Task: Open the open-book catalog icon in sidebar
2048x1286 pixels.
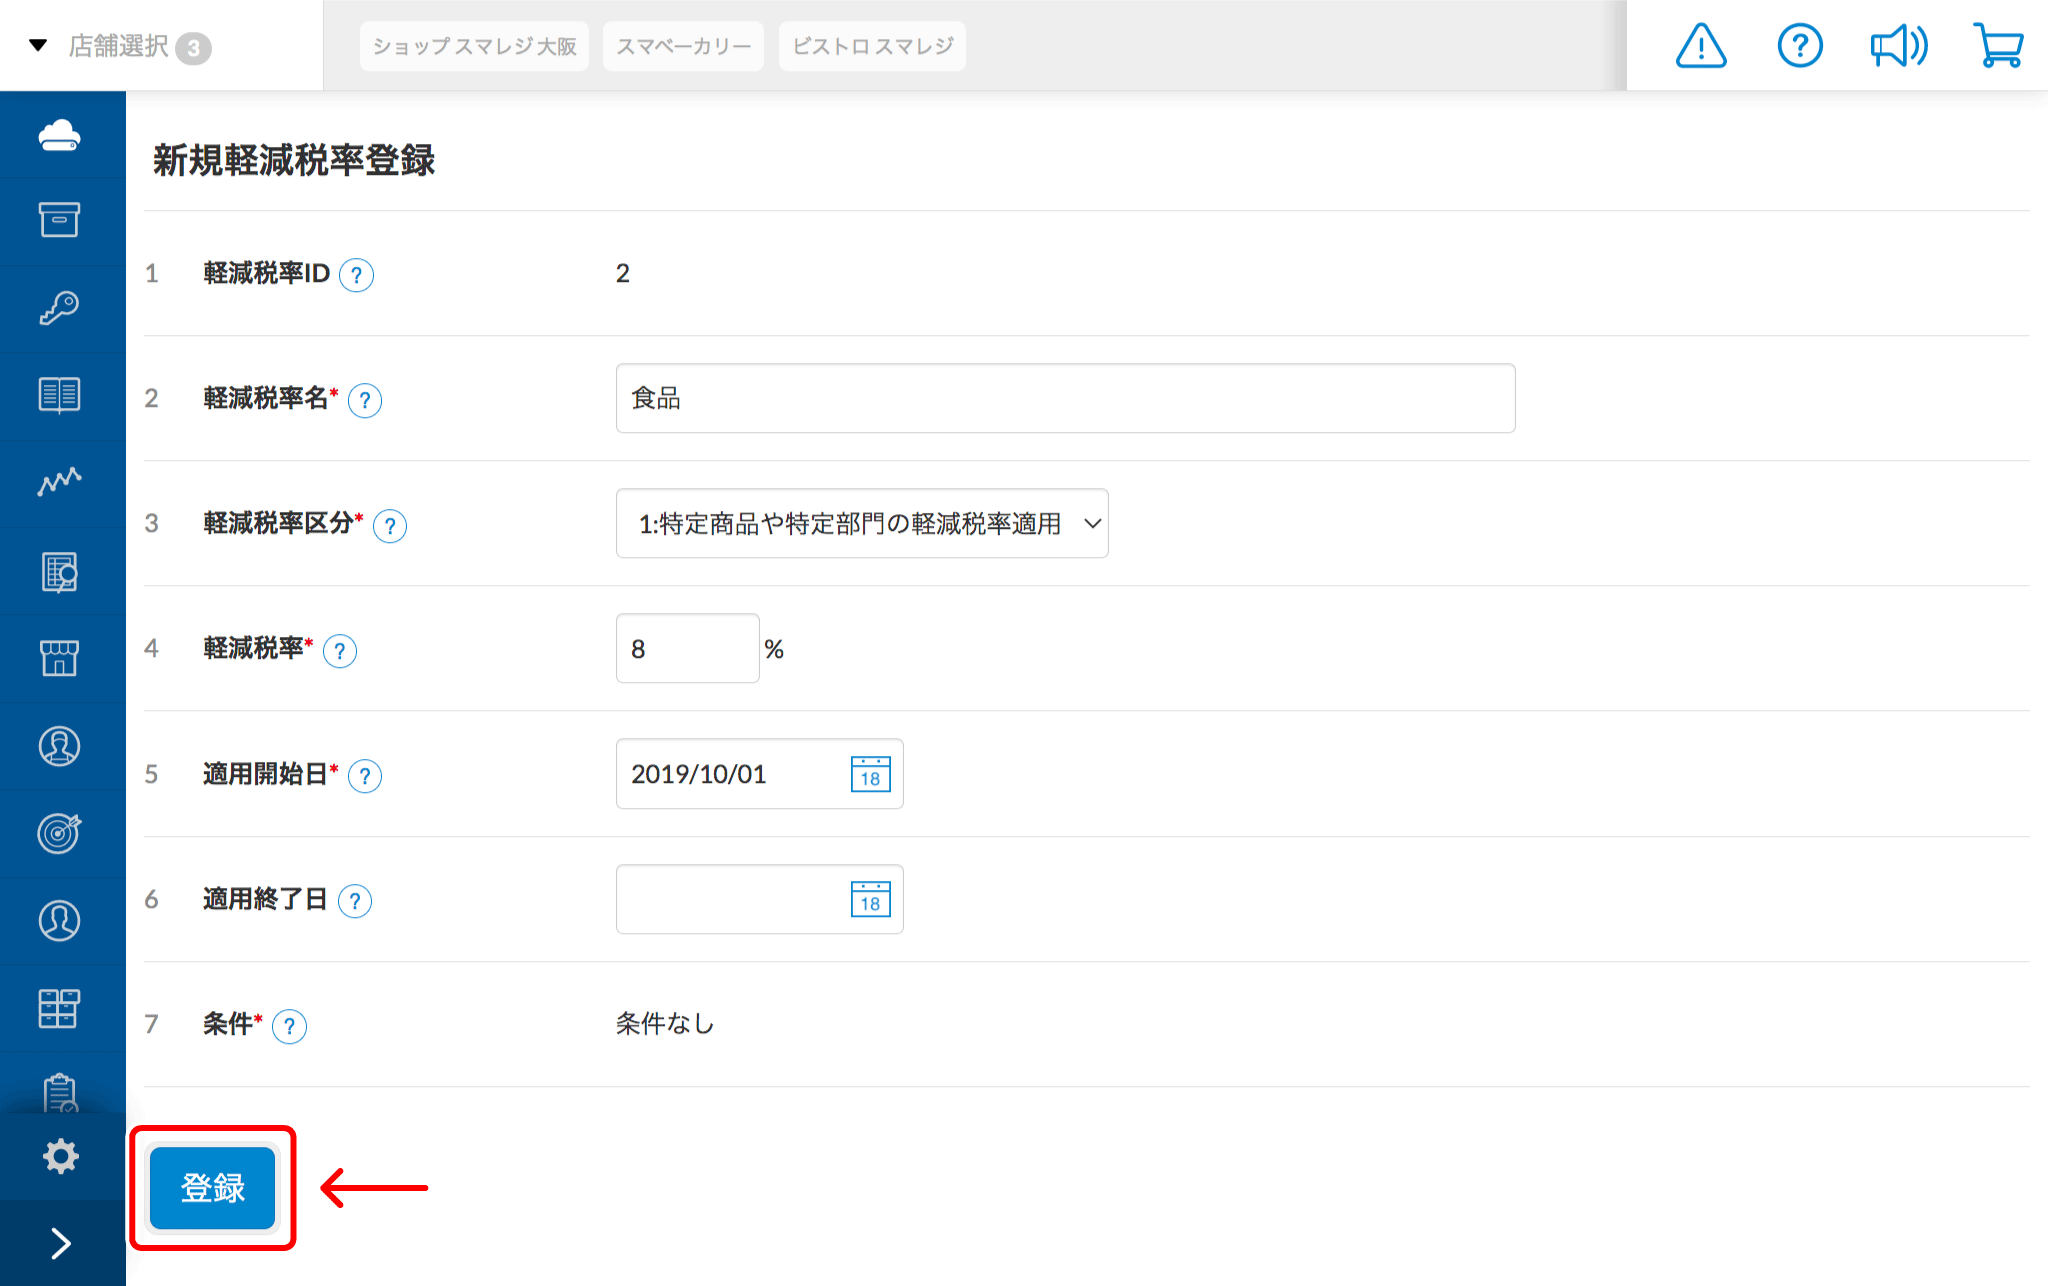Action: (x=60, y=395)
